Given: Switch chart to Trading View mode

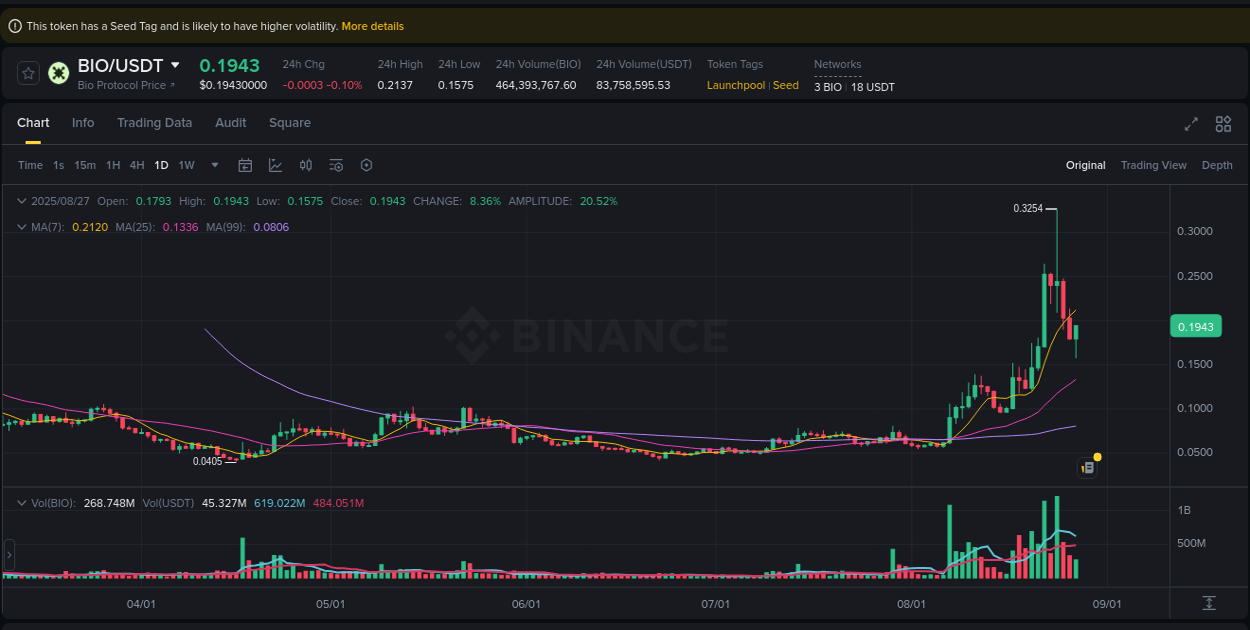Looking at the screenshot, I should click(x=1153, y=165).
